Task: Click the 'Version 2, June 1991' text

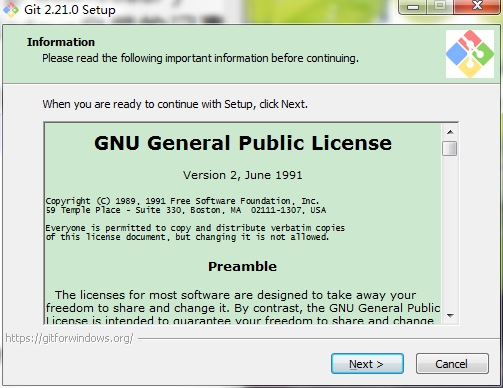Action: (x=243, y=175)
